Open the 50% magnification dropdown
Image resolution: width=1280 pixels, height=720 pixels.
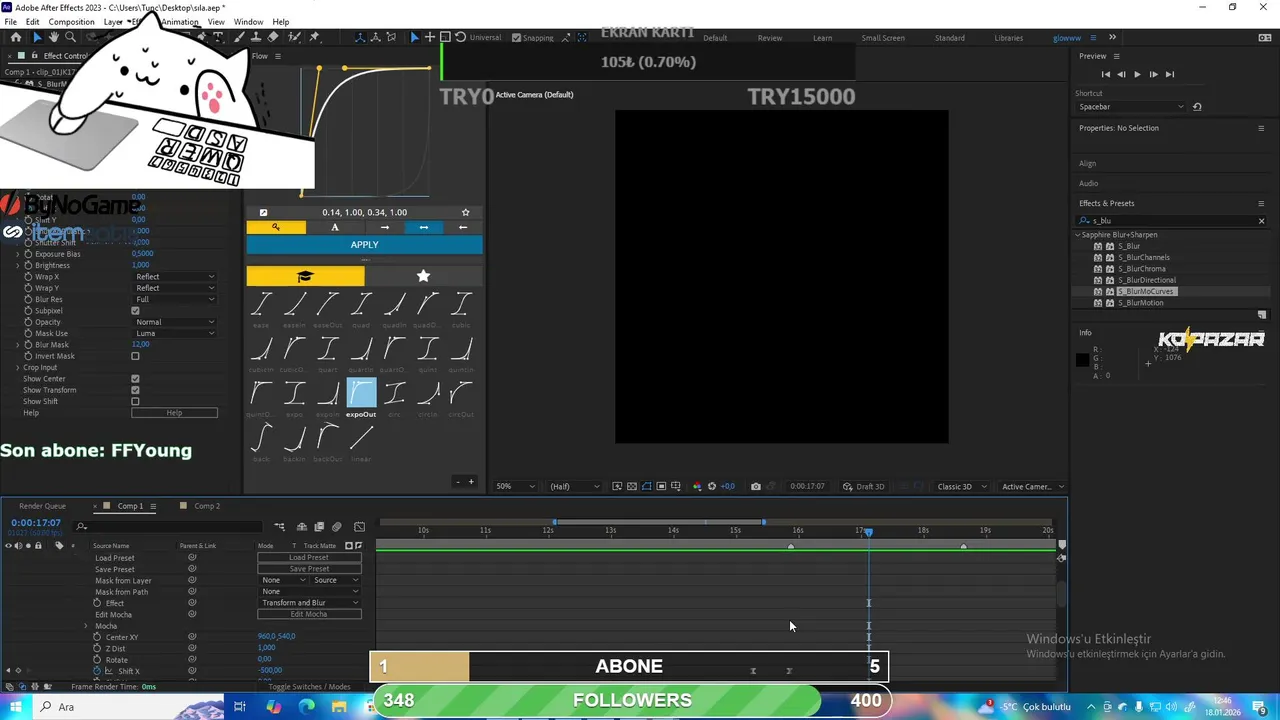(x=517, y=486)
